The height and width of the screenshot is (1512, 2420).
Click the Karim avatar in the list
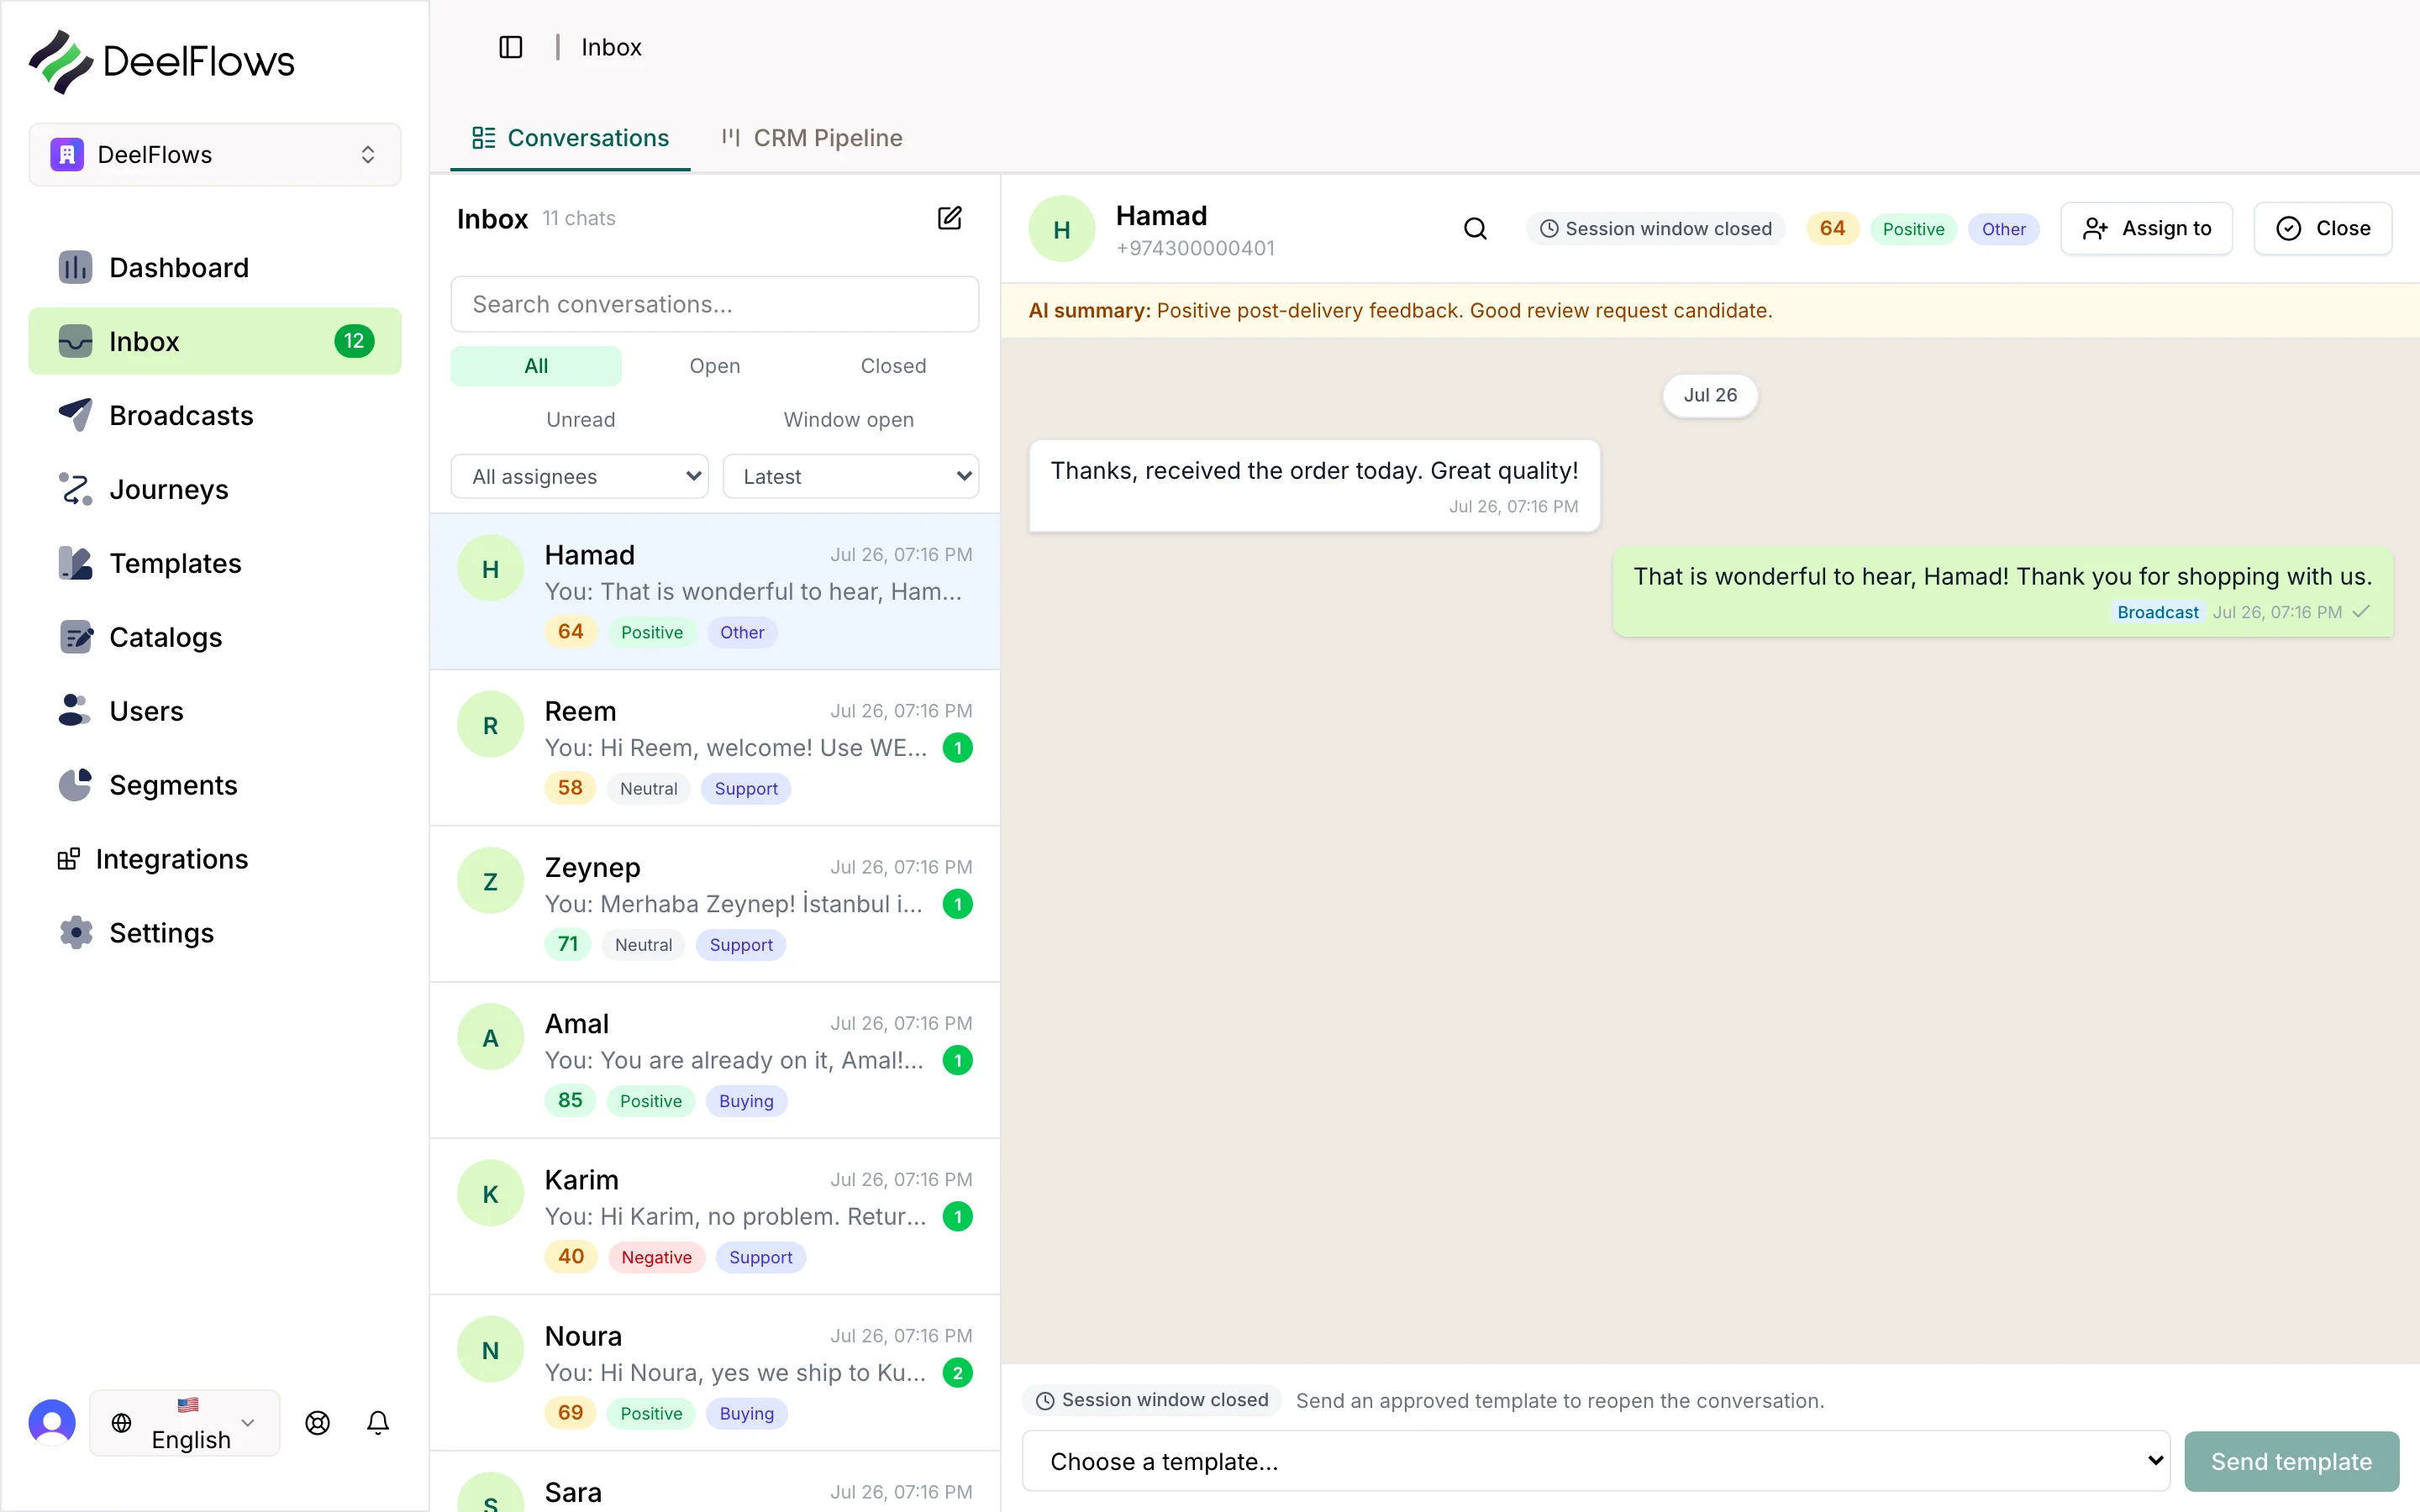pos(490,1194)
